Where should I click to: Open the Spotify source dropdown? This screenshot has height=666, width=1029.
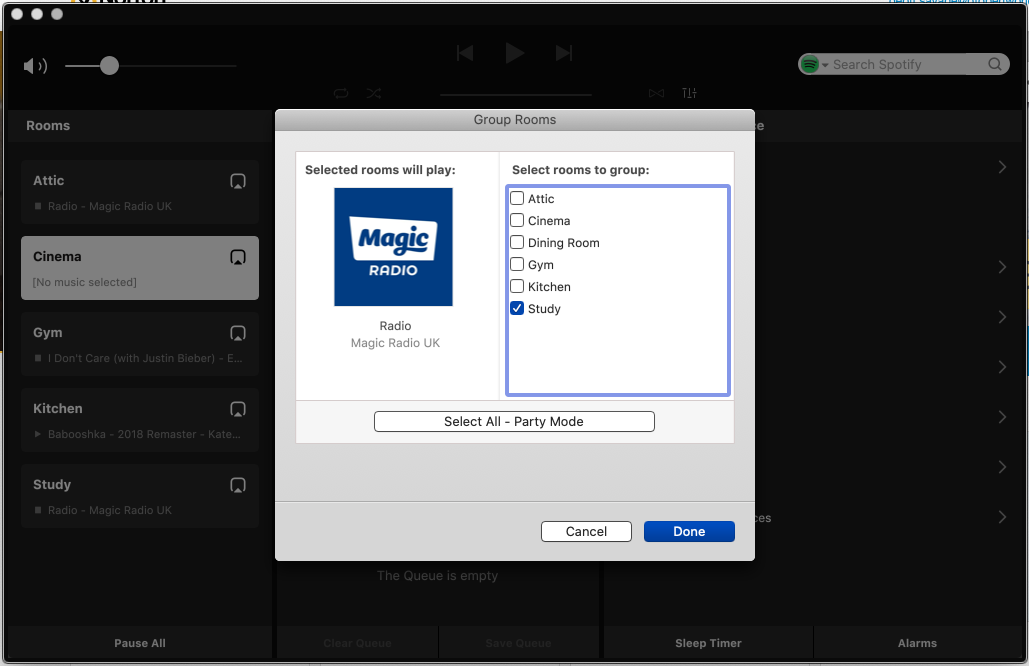coord(814,64)
